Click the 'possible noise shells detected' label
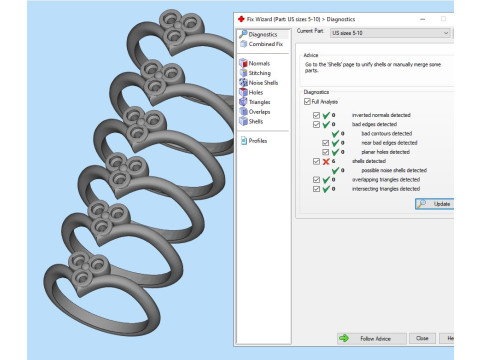Viewport: 480px width, 360px height. (x=394, y=170)
